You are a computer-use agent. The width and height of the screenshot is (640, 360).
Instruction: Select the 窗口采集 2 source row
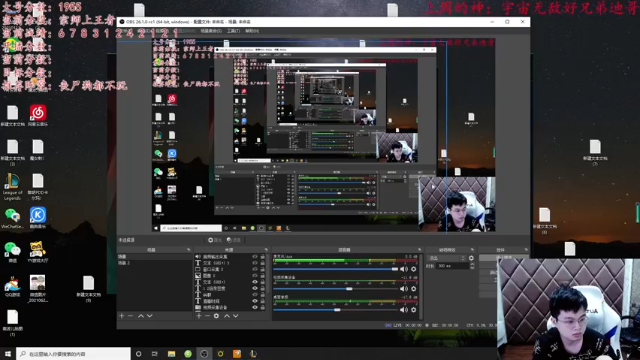point(230,269)
